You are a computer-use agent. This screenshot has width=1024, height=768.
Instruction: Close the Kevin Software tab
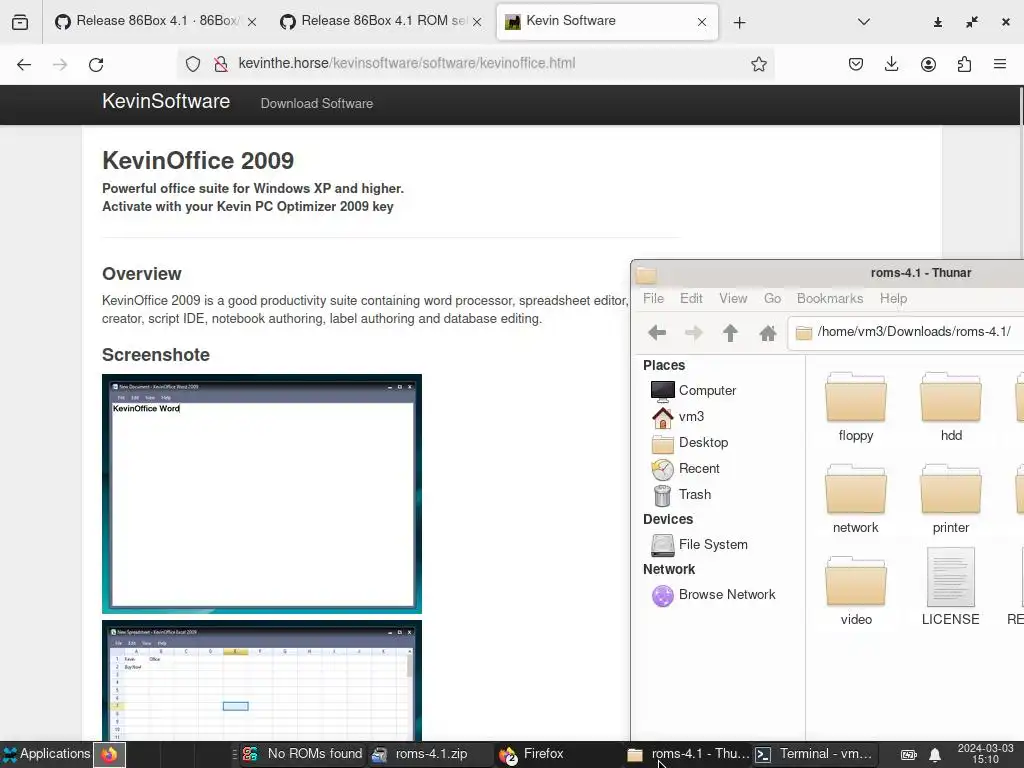(x=701, y=22)
